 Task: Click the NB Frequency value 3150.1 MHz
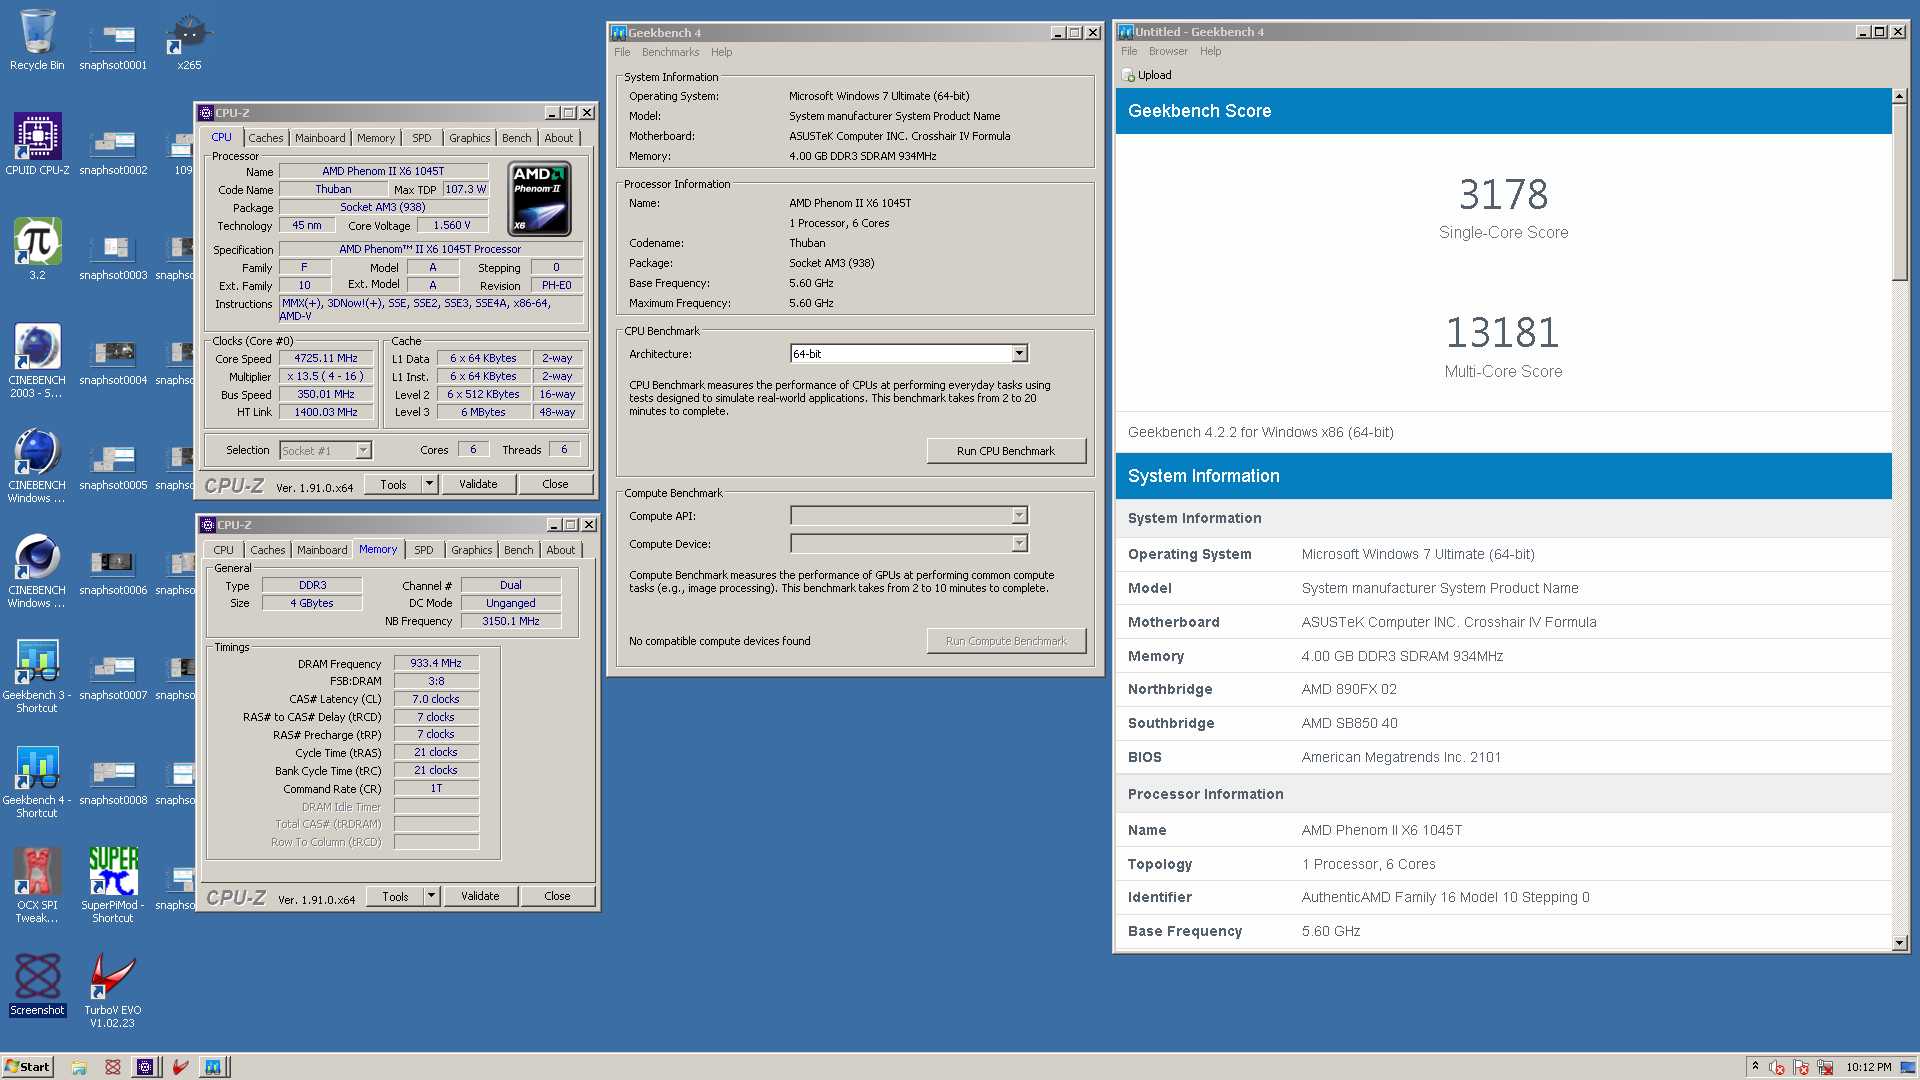tap(510, 621)
